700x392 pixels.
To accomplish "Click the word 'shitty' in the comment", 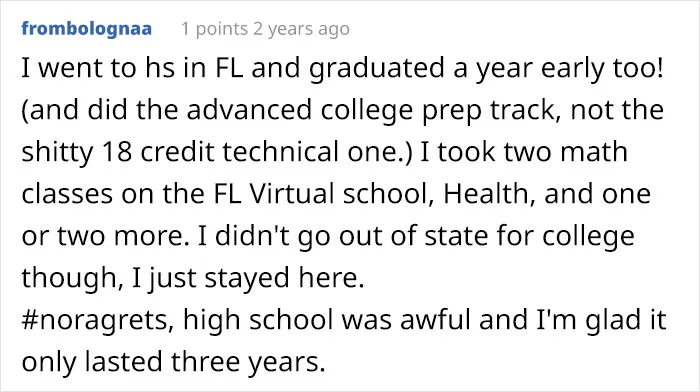I will [58, 153].
